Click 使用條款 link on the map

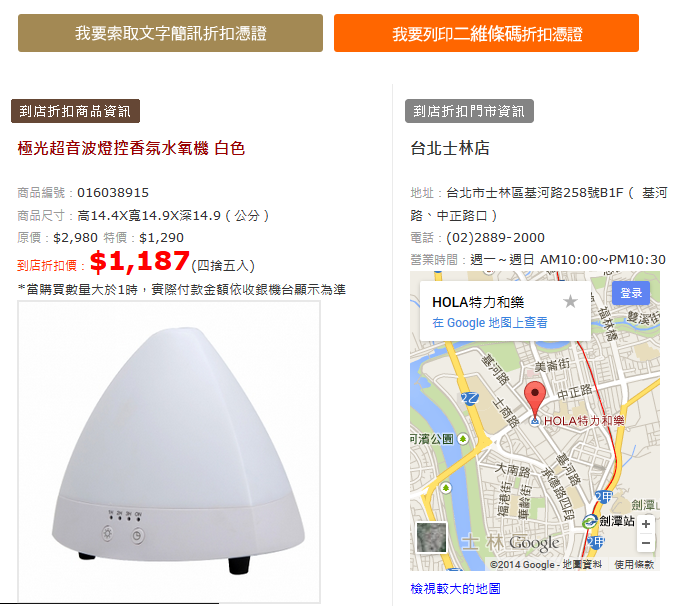(x=634, y=564)
